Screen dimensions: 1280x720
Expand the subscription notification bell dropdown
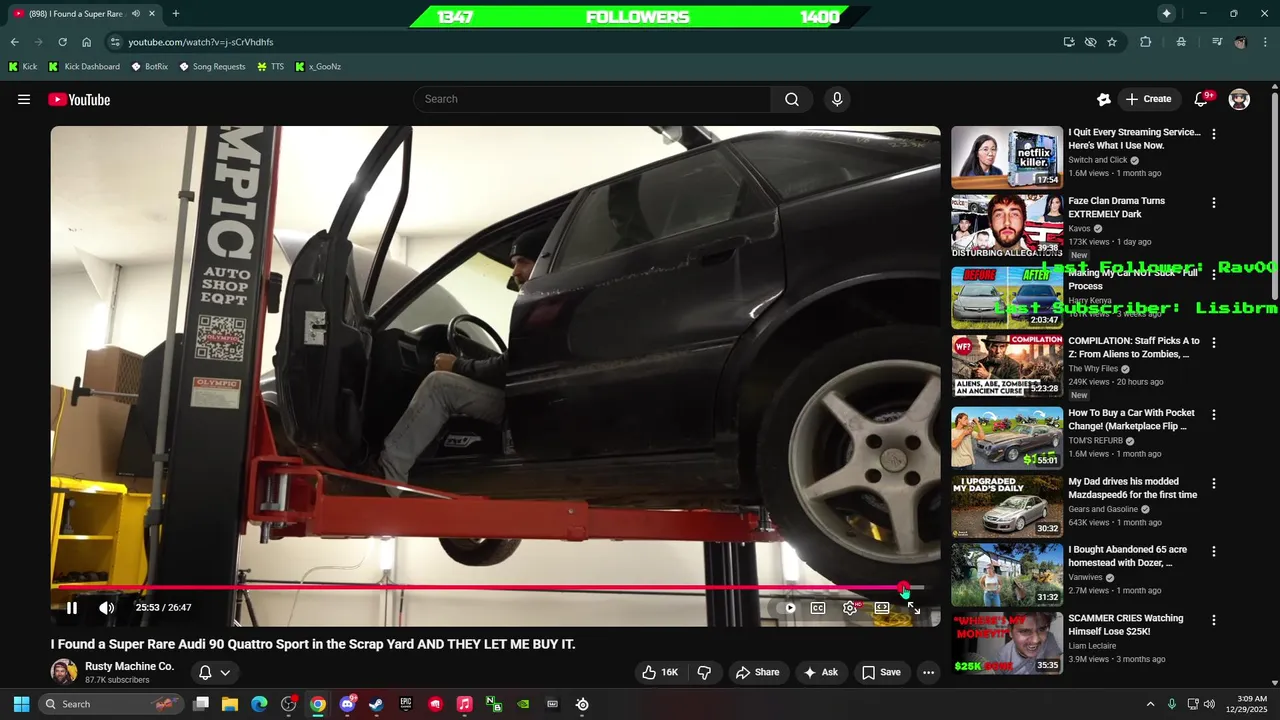215,672
